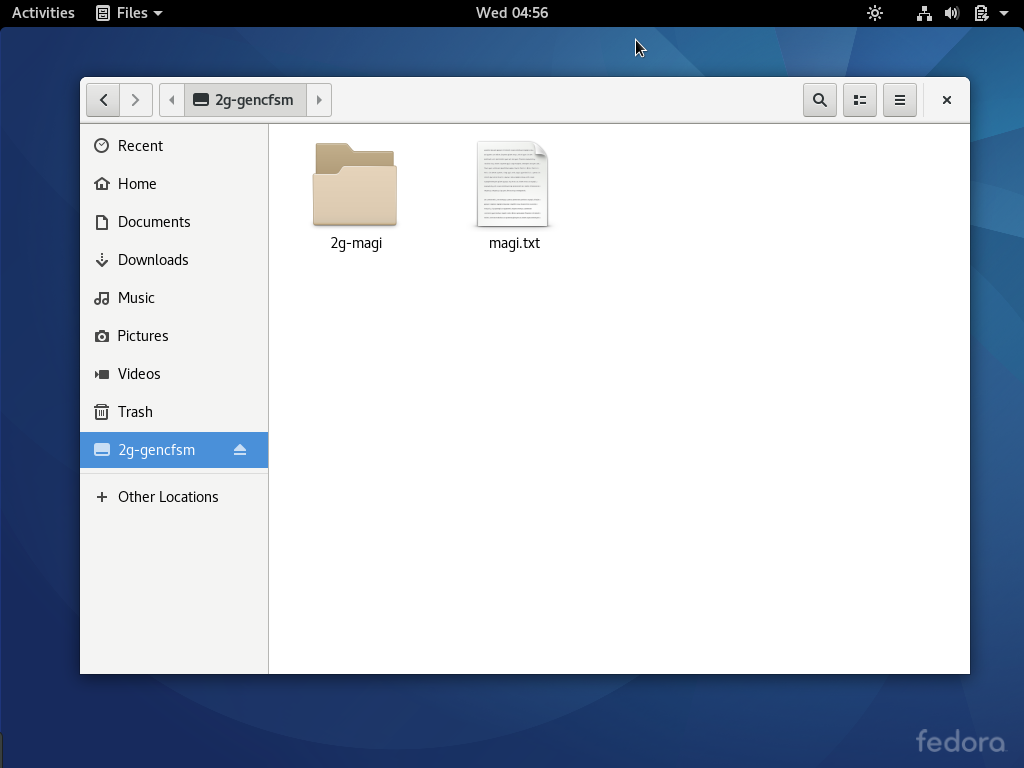1024x768 pixels.
Task: Click the brightness sun icon in top bar
Action: (x=875, y=13)
